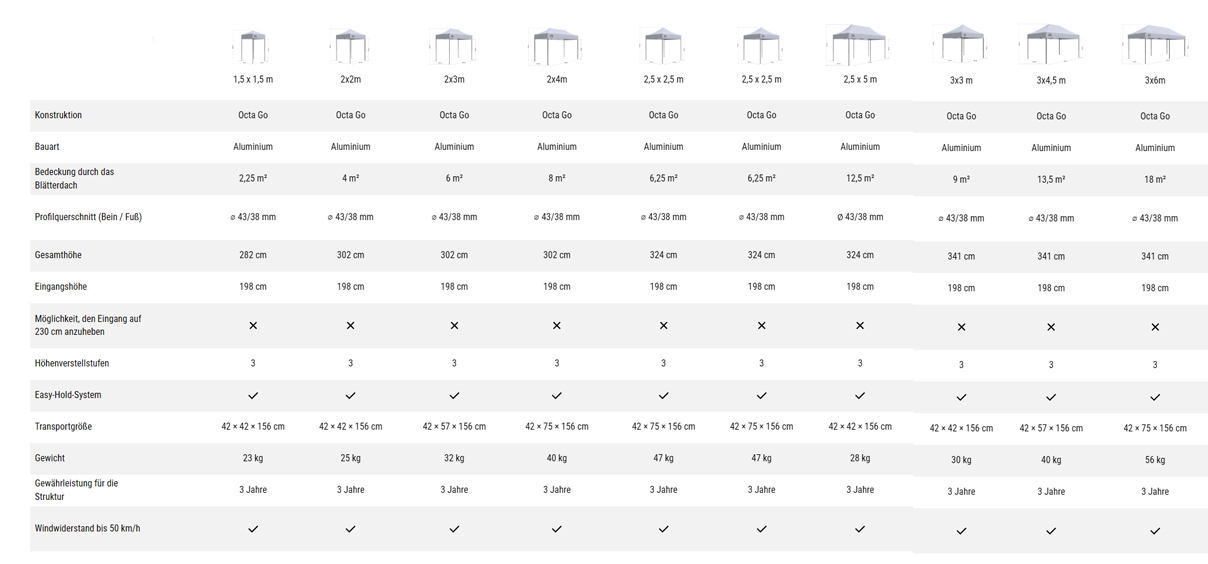Click the Windwiderstand checkmark in 2,5 x 5 m column

[x=860, y=529]
